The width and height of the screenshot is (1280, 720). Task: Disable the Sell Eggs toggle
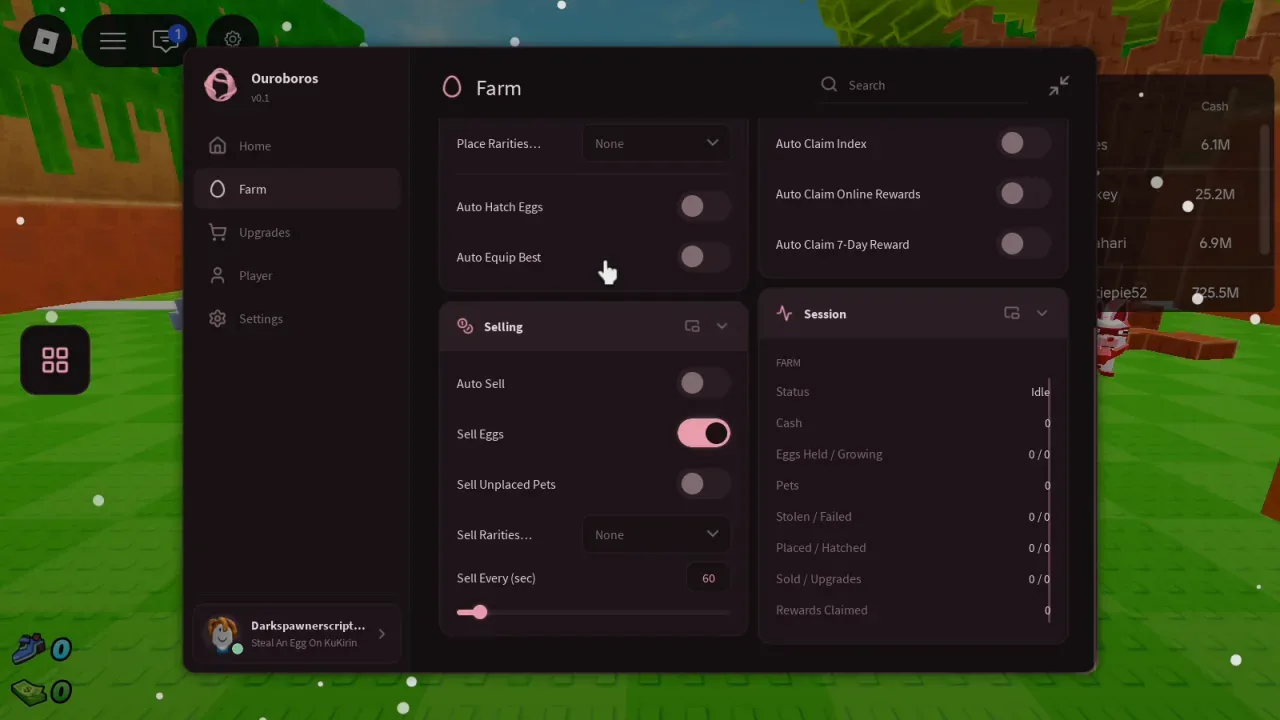point(704,433)
